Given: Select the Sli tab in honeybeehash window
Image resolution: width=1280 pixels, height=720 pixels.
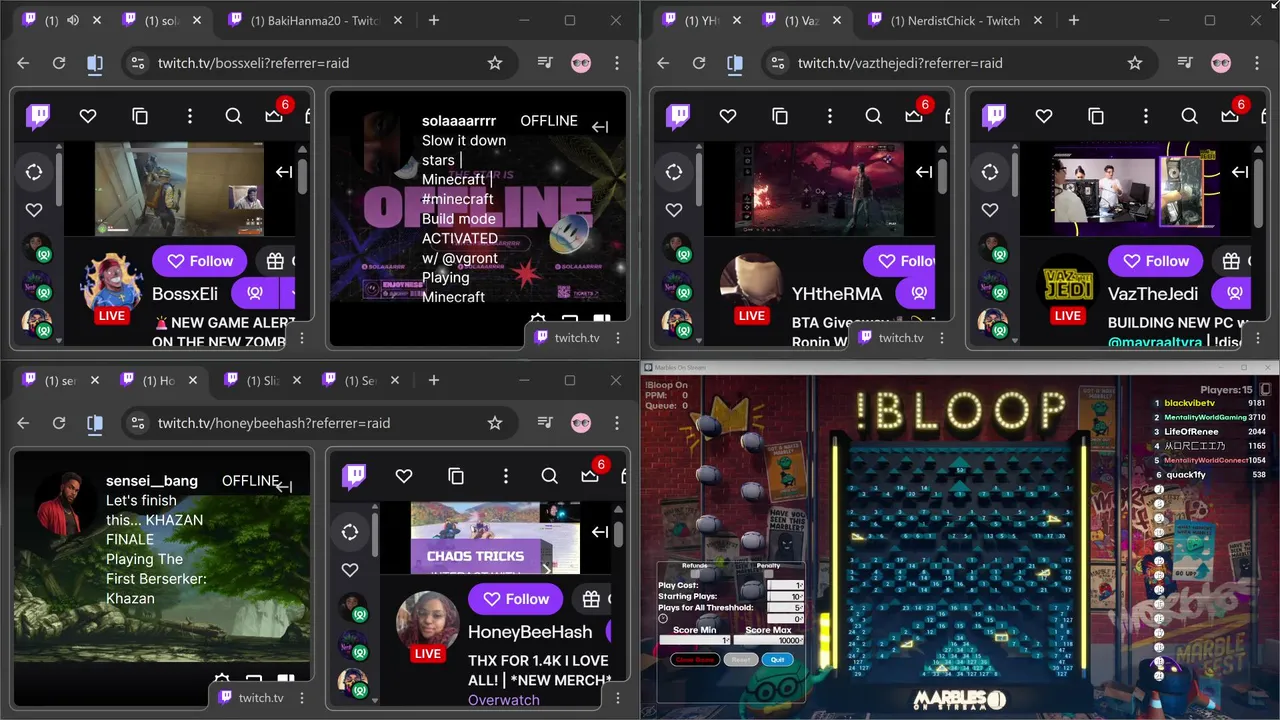Looking at the screenshot, I should click(x=262, y=380).
